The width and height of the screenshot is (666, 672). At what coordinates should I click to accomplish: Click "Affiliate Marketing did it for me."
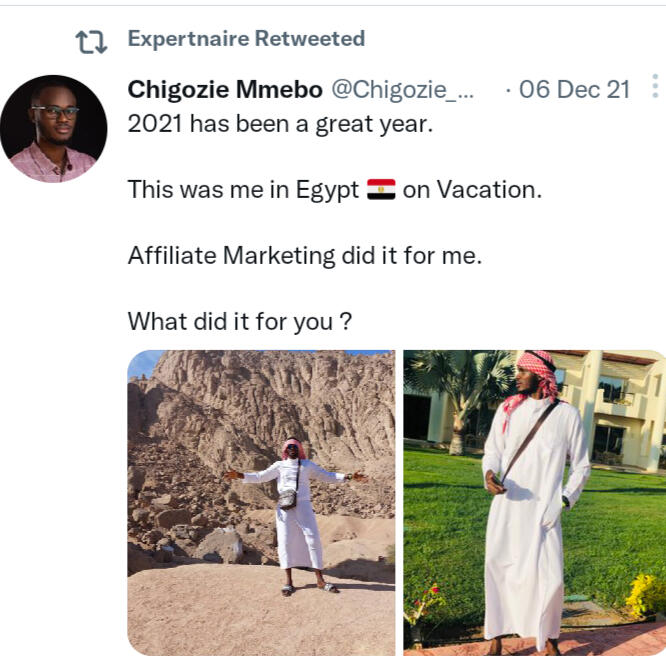point(305,256)
